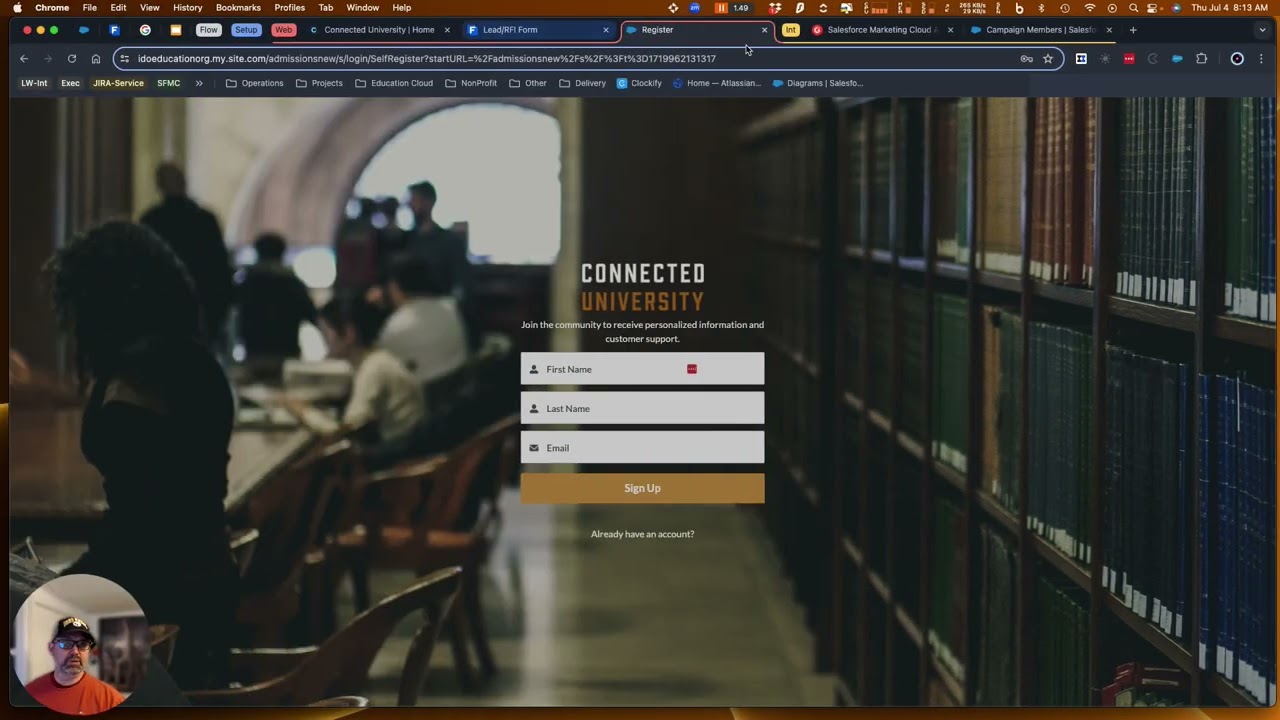Screen dimensions: 1280x720
Task: Open Siri from menu bar
Action: [1176, 7]
